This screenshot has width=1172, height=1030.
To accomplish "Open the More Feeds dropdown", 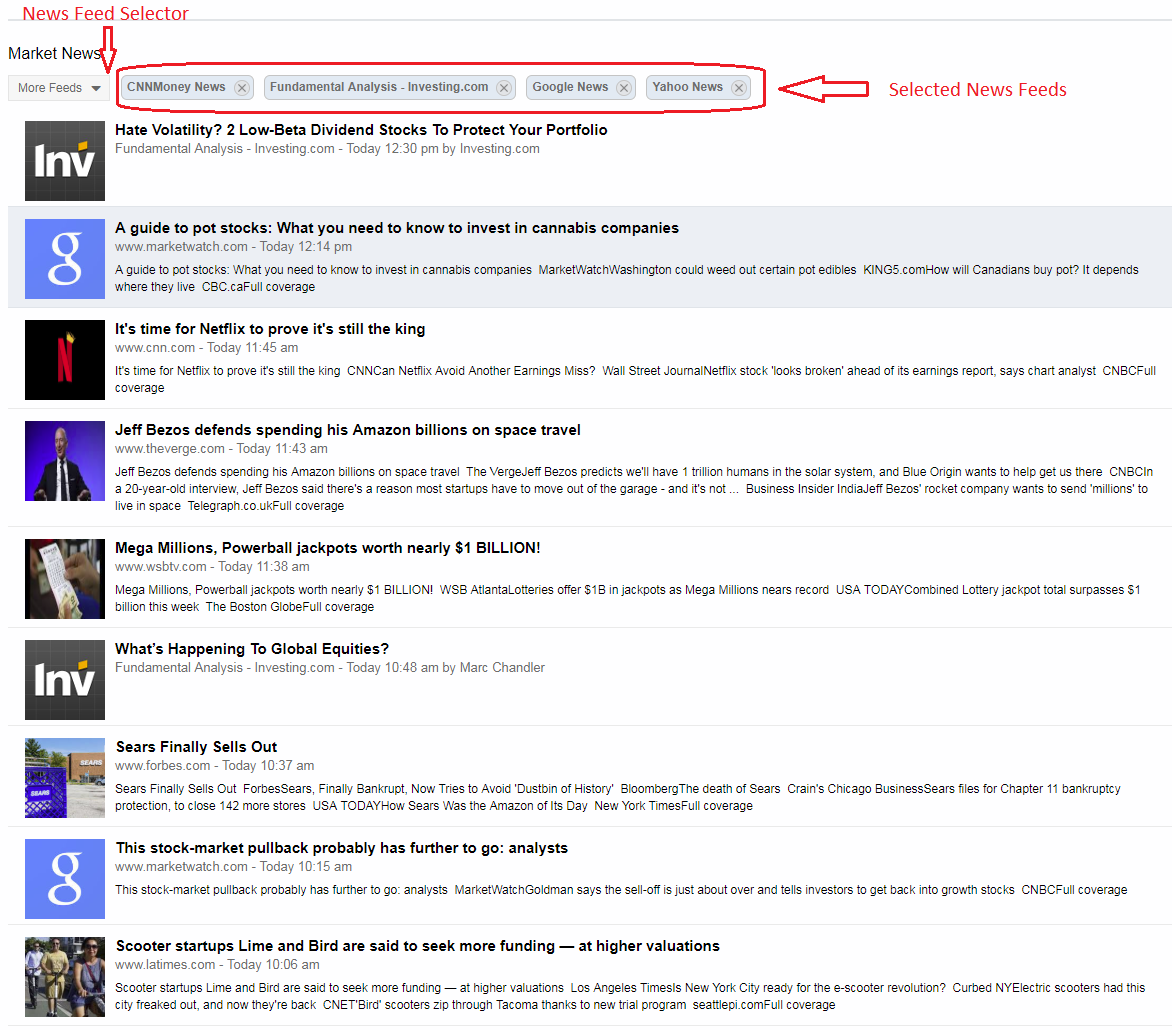I will [59, 88].
